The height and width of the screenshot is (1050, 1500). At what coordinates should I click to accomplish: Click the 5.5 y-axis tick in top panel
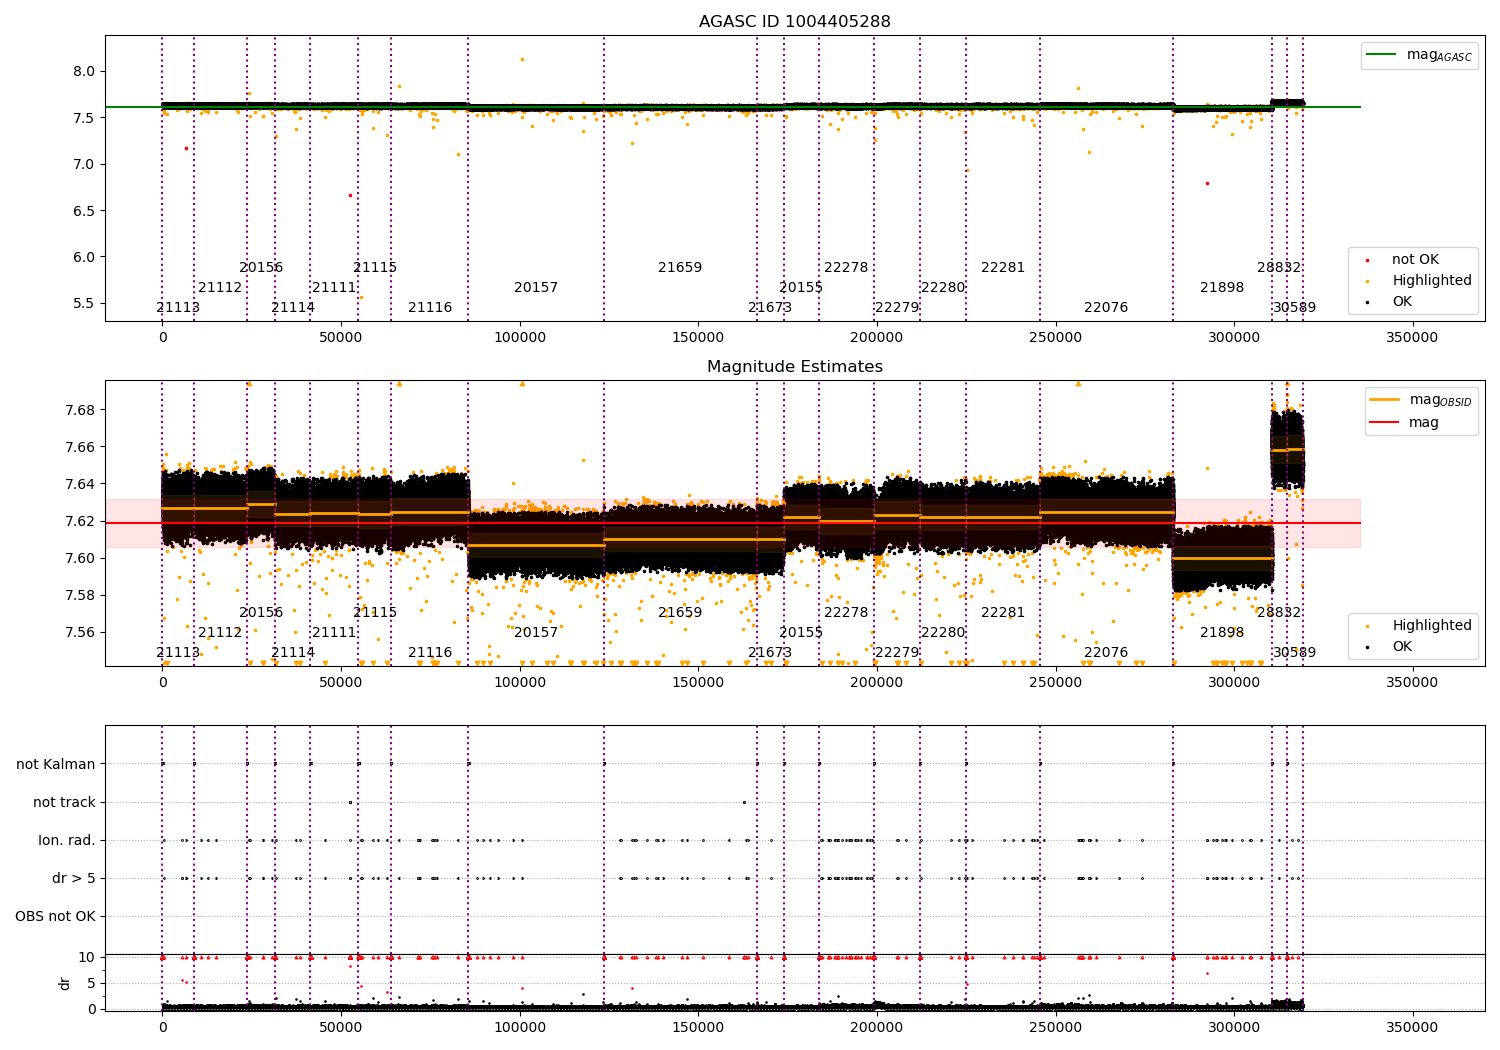tap(84, 304)
